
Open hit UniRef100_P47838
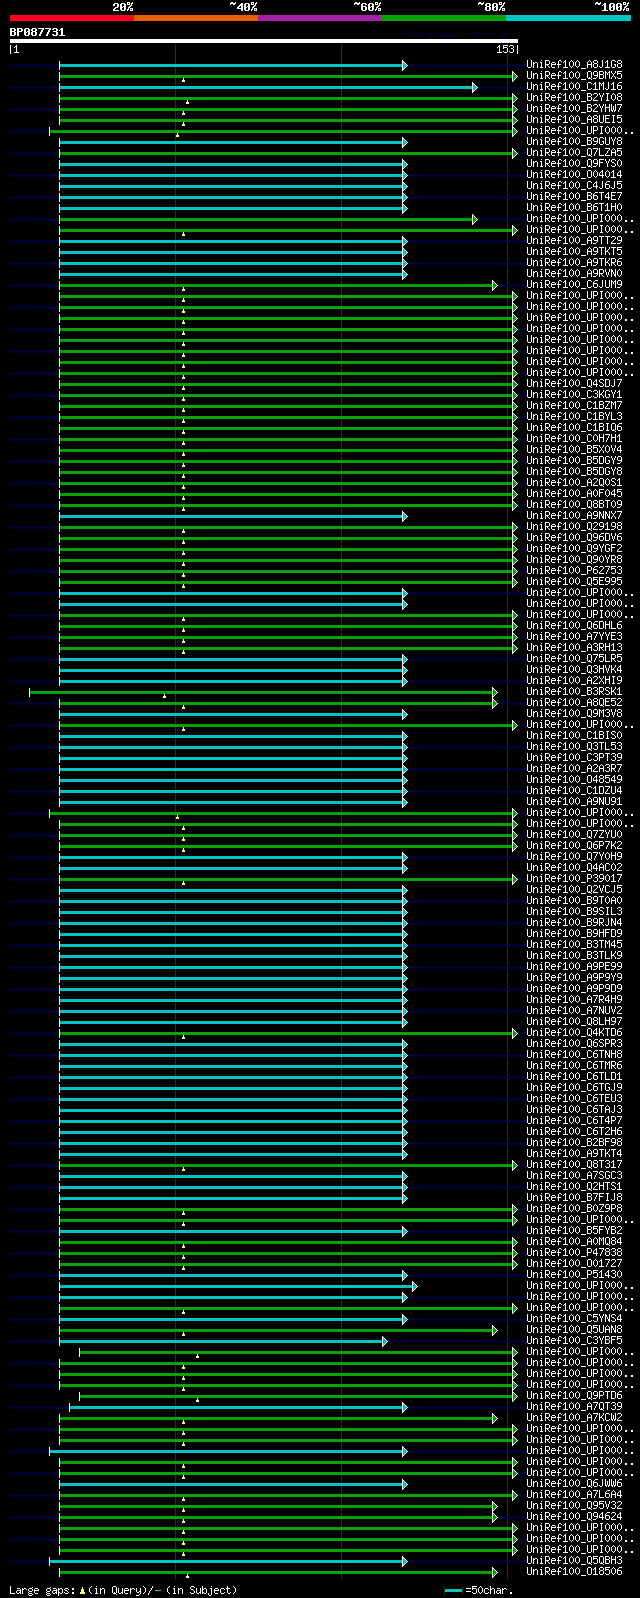(574, 1253)
